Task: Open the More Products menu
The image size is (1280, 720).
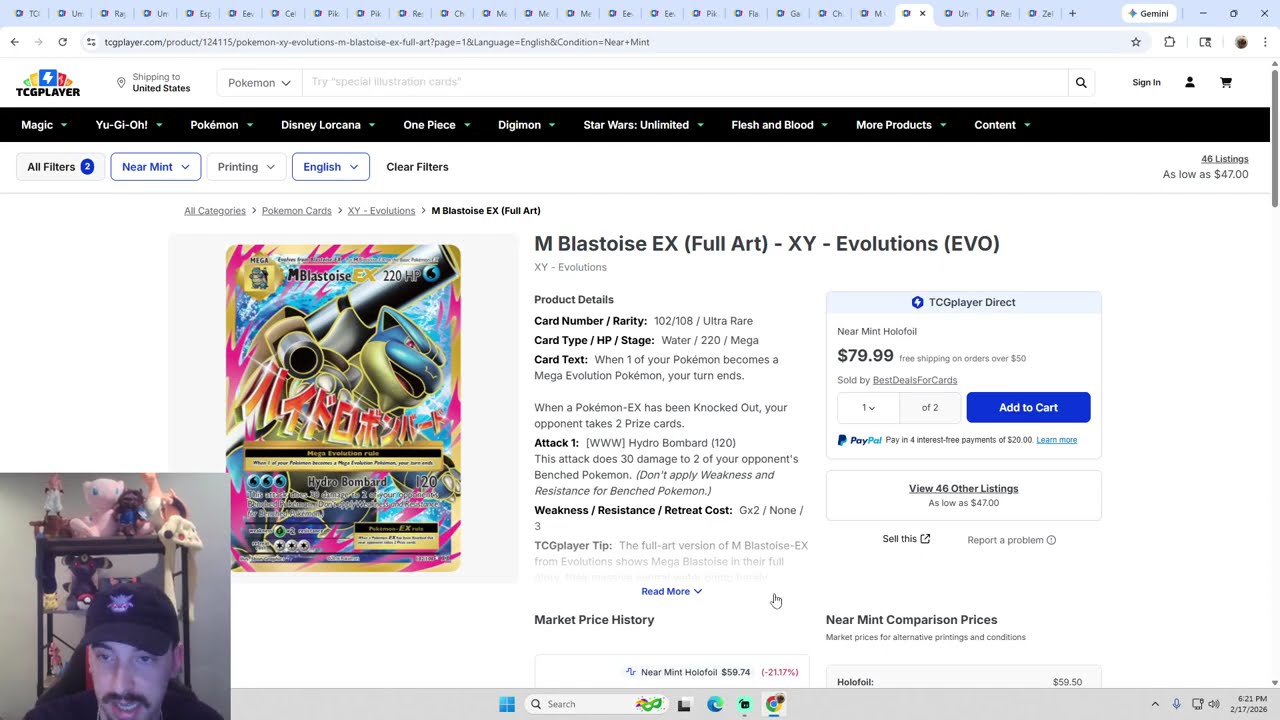Action: (901, 125)
